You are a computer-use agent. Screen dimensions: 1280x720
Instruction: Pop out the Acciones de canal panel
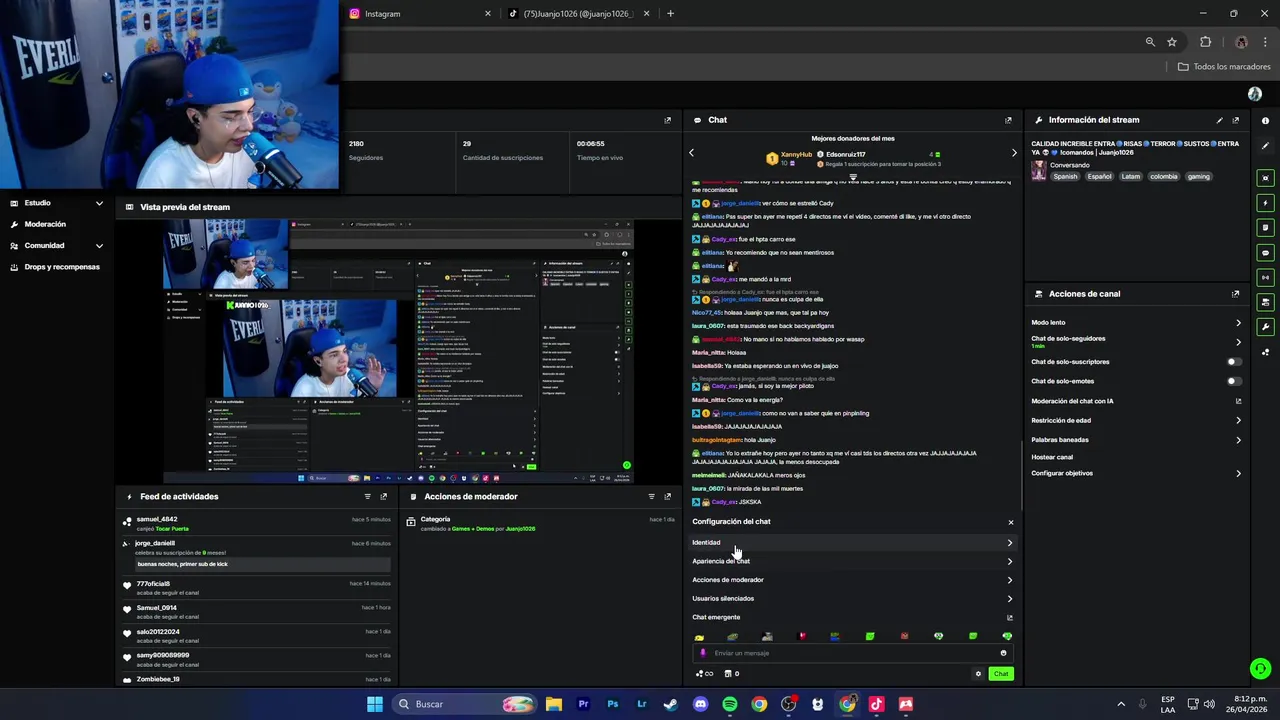[x=1236, y=294]
